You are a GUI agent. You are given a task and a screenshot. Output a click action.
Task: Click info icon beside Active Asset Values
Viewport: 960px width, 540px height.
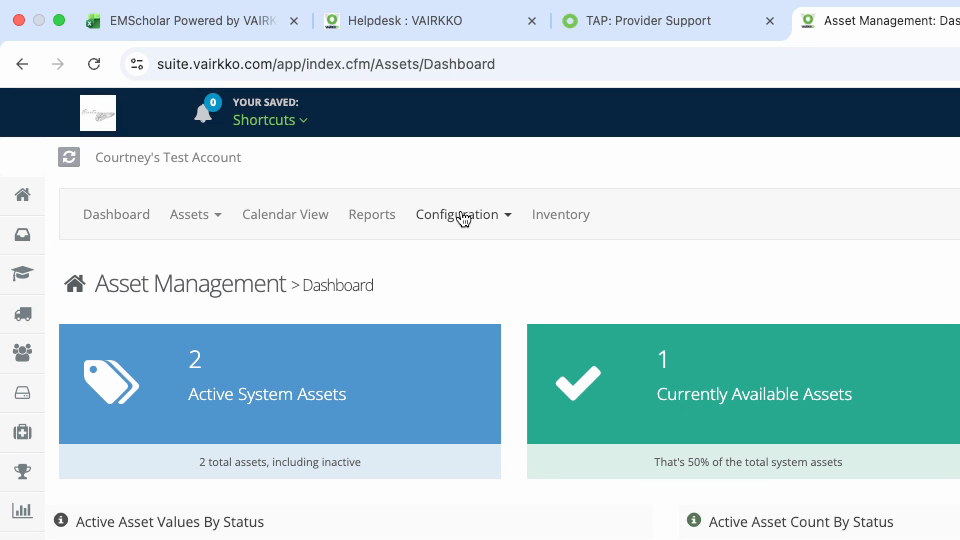point(61,520)
